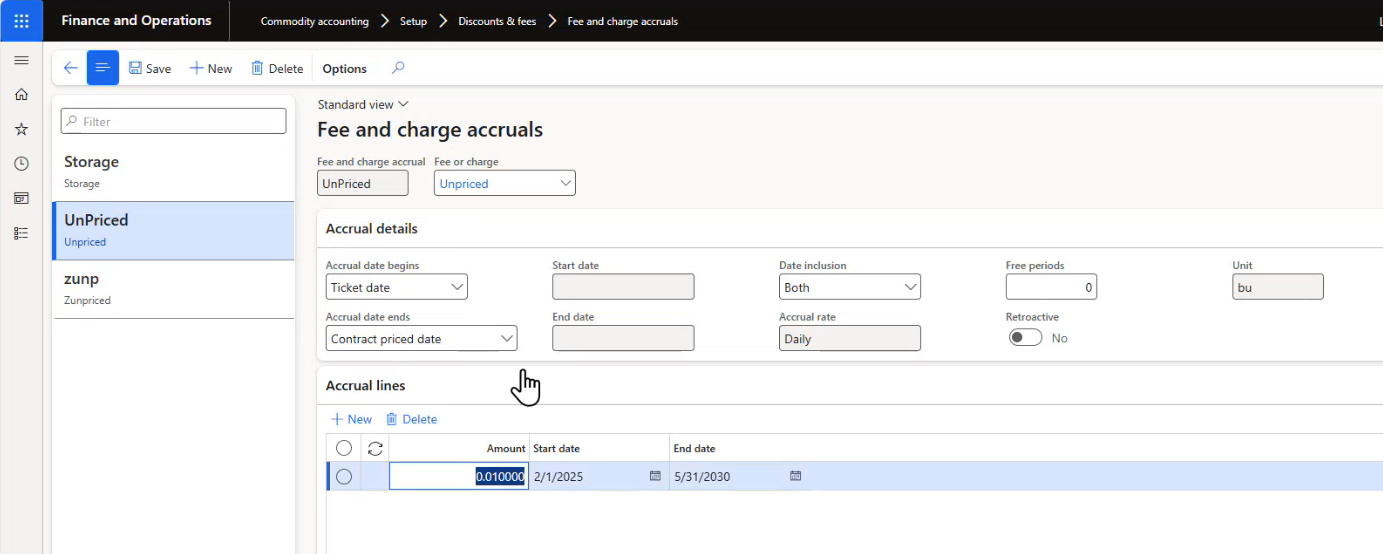Open Favorites star icon in sidebar
The width and height of the screenshot is (1383, 554).
21,129
